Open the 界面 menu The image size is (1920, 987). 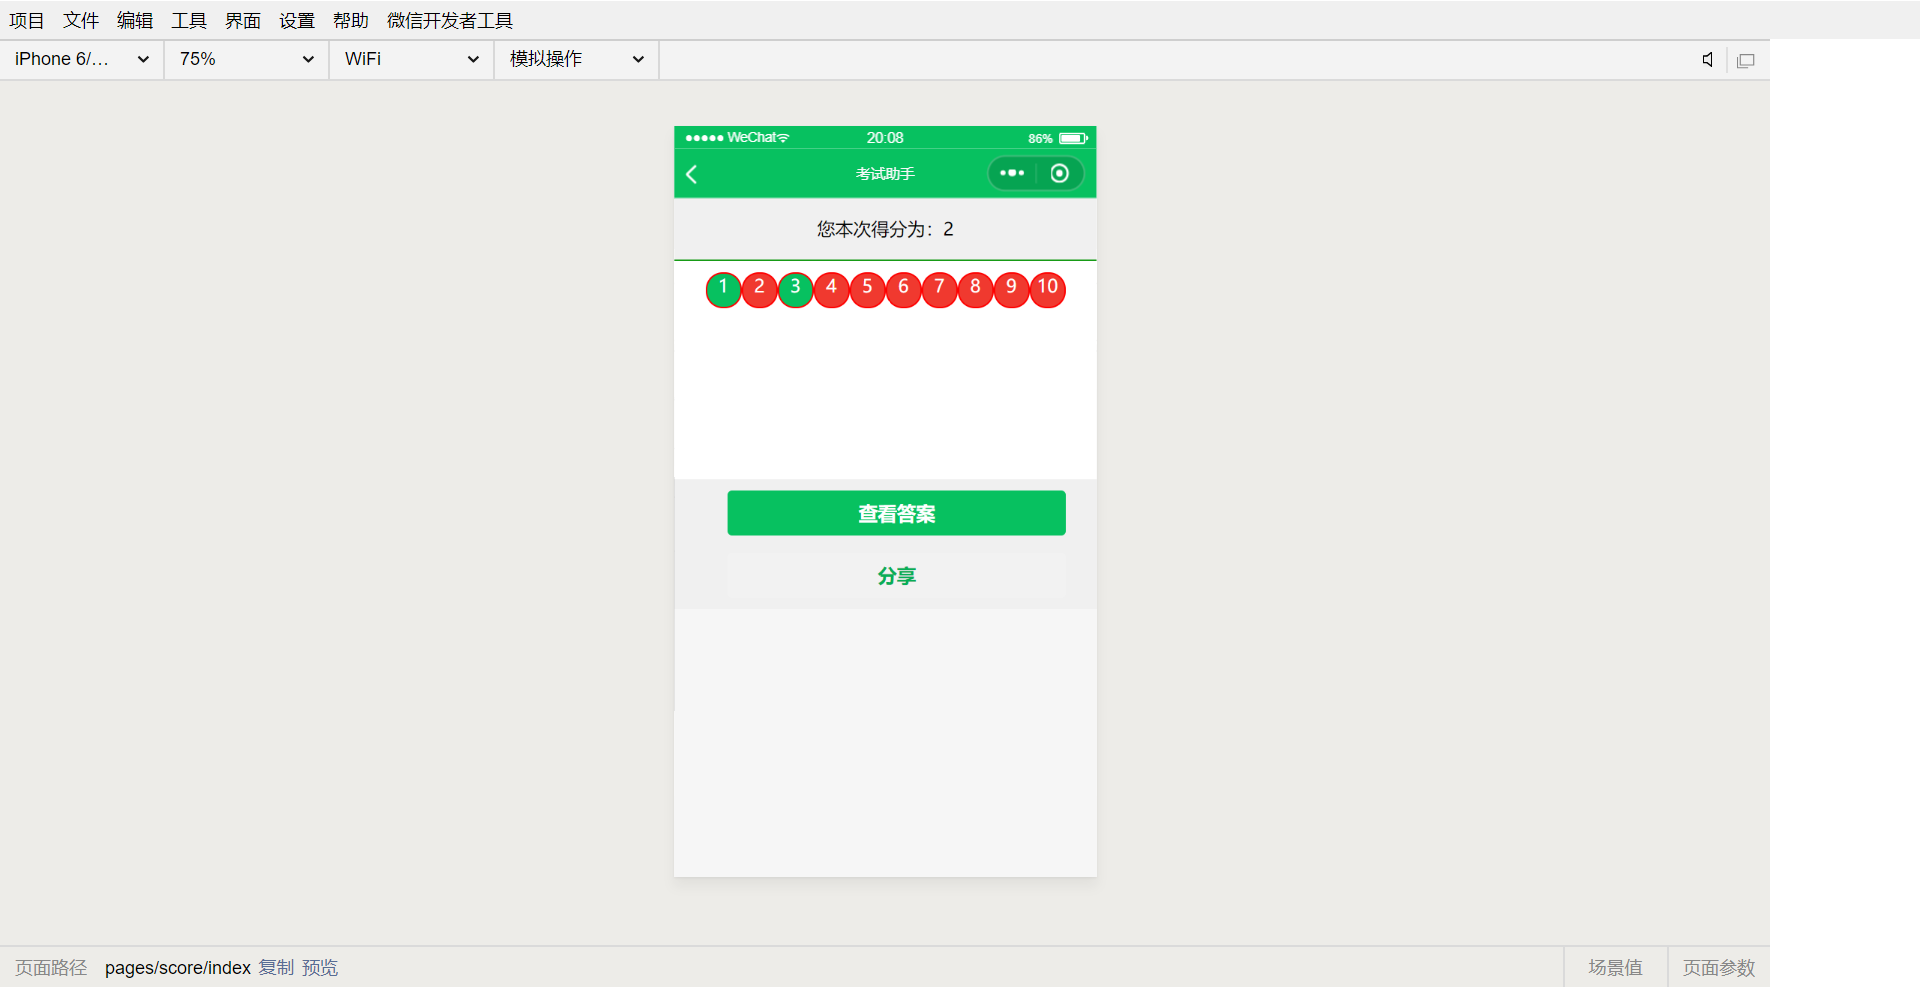pos(243,20)
